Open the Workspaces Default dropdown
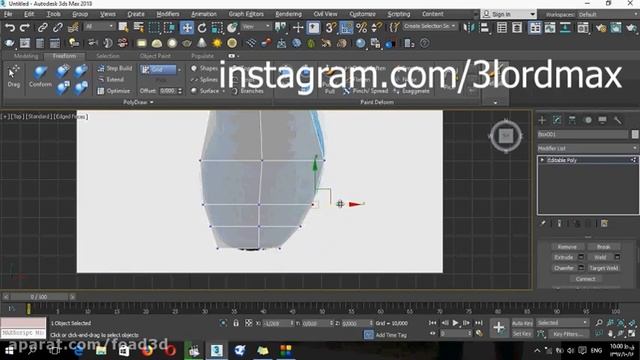Screen dimensions: 640x360 (608, 15)
